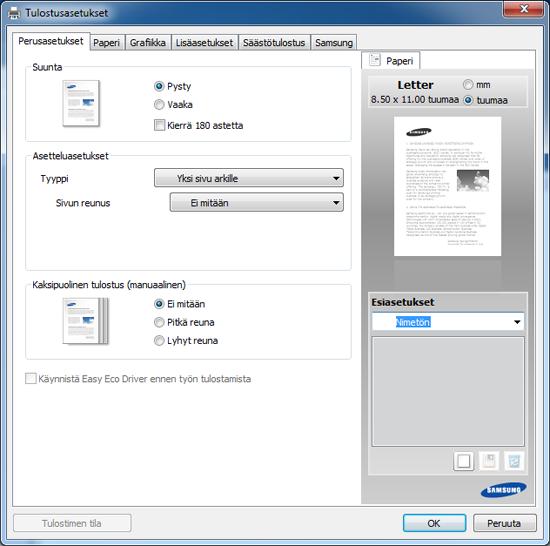Click the new preset blank page icon
Image resolution: width=550 pixels, height=546 pixels.
coord(463,461)
